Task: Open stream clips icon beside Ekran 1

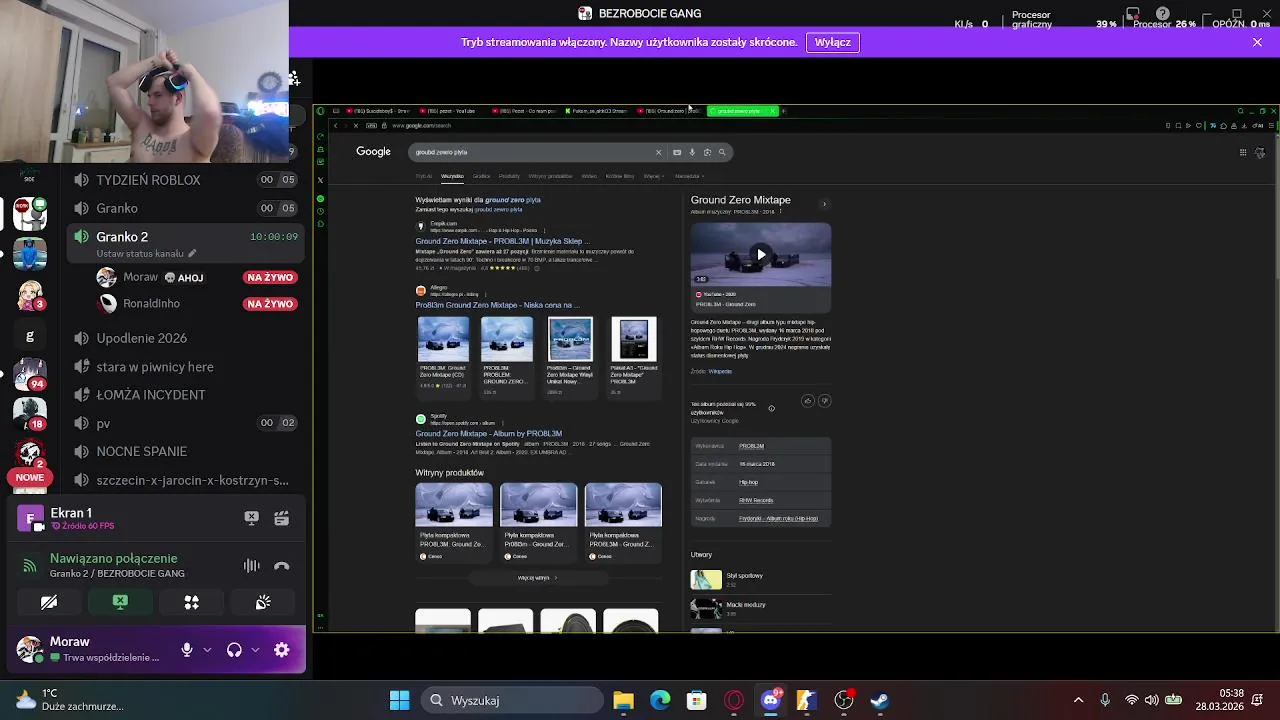Action: point(281,517)
